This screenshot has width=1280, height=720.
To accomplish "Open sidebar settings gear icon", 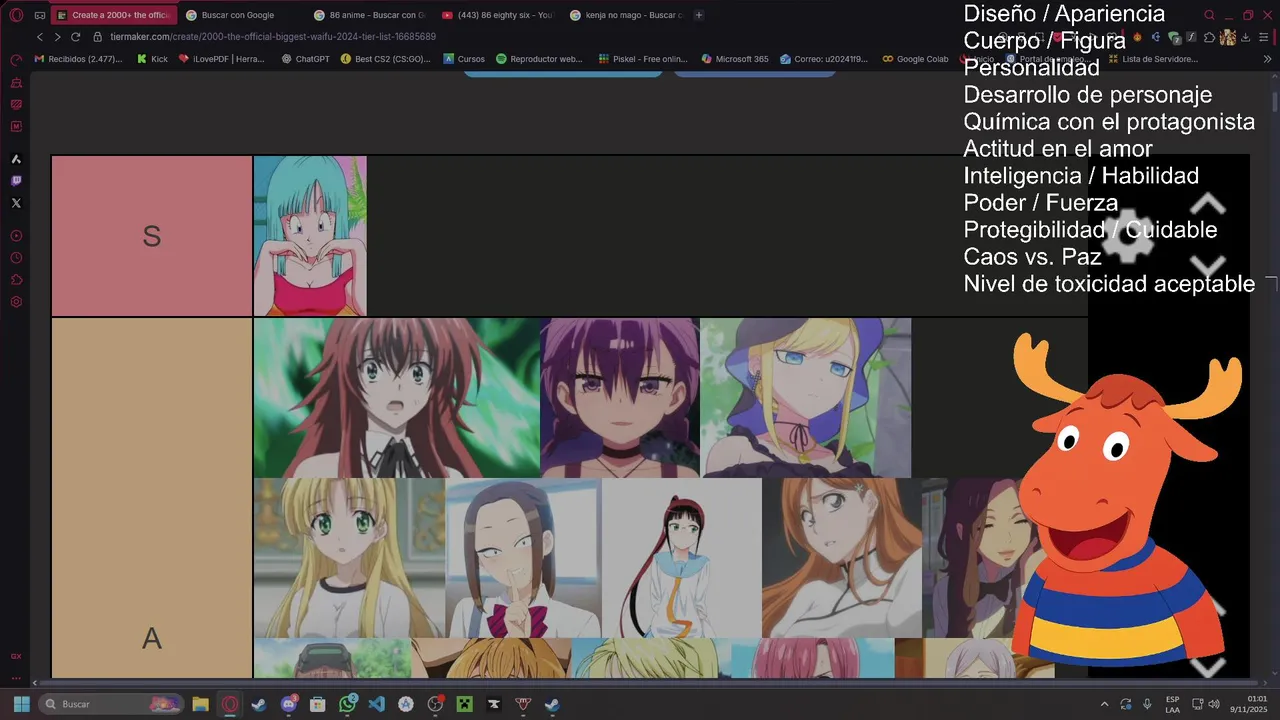I will click(x=16, y=302).
